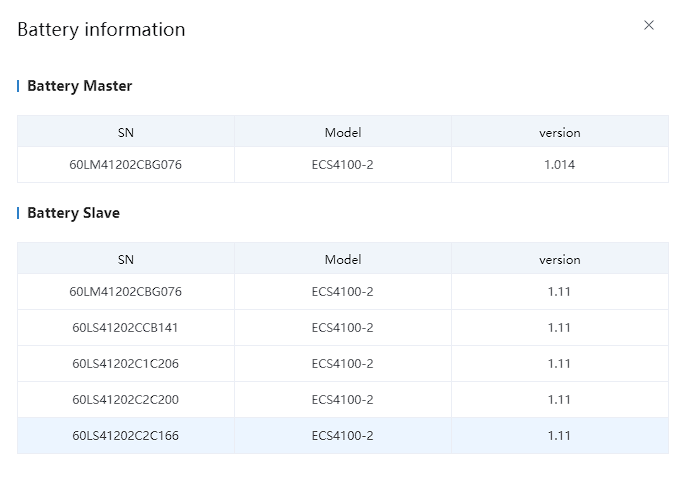This screenshot has height=487, width=675.
Task: Click version column header in Battery Slave table
Action: pyautogui.click(x=559, y=259)
